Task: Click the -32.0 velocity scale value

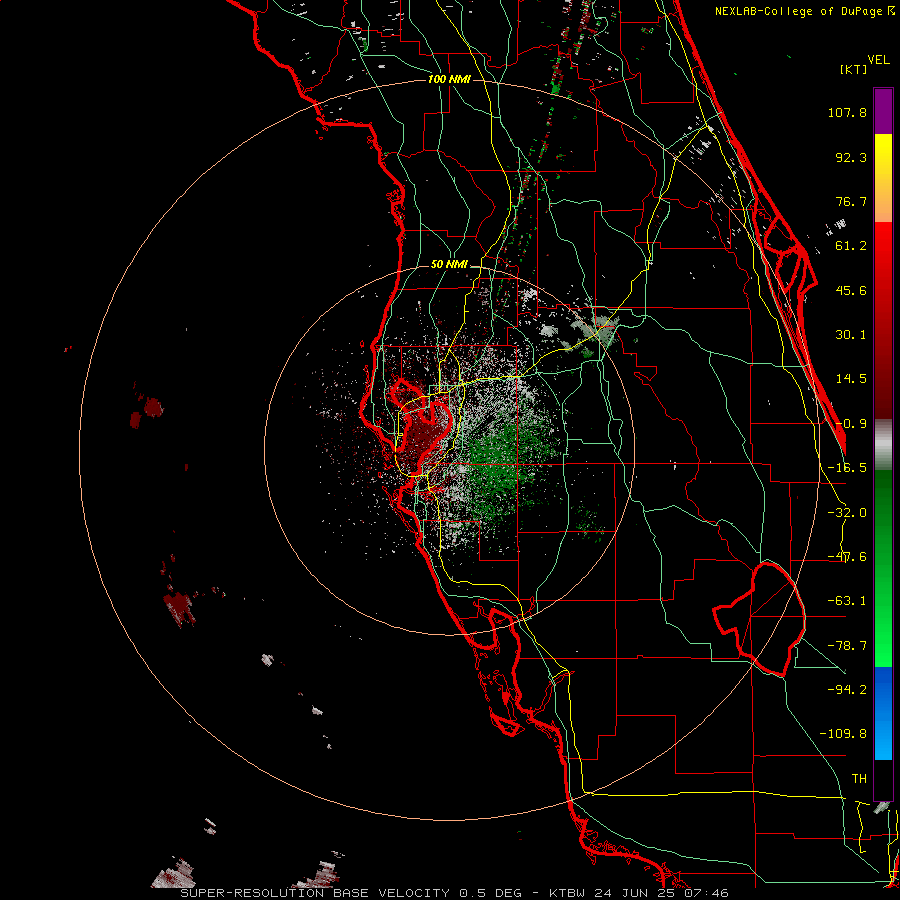Action: 847,513
